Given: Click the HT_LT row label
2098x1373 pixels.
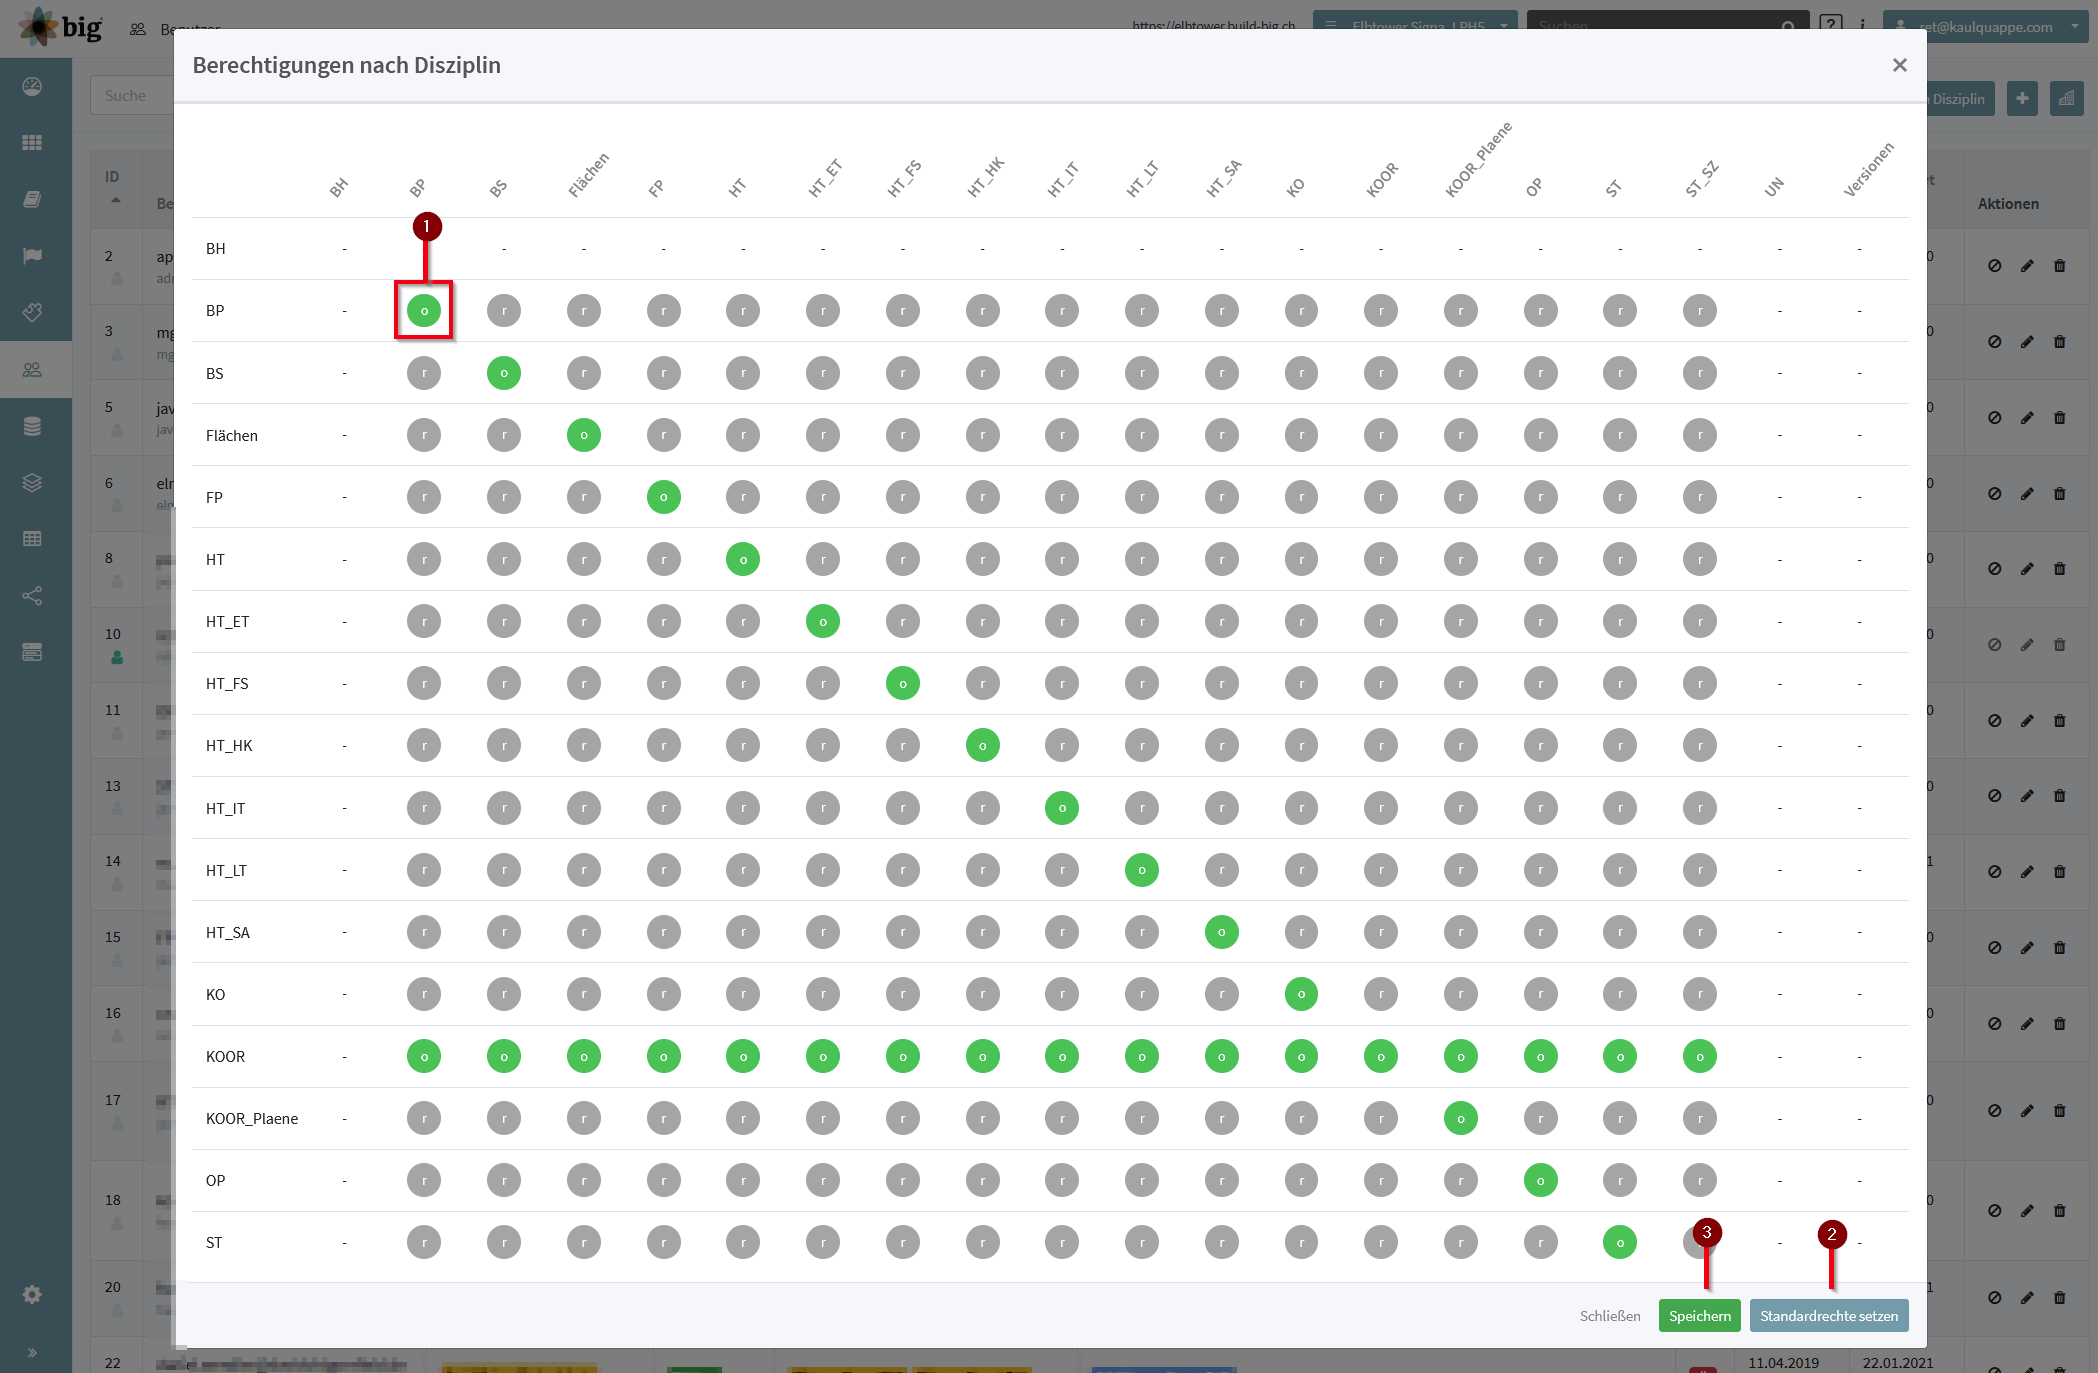Looking at the screenshot, I should 226,871.
